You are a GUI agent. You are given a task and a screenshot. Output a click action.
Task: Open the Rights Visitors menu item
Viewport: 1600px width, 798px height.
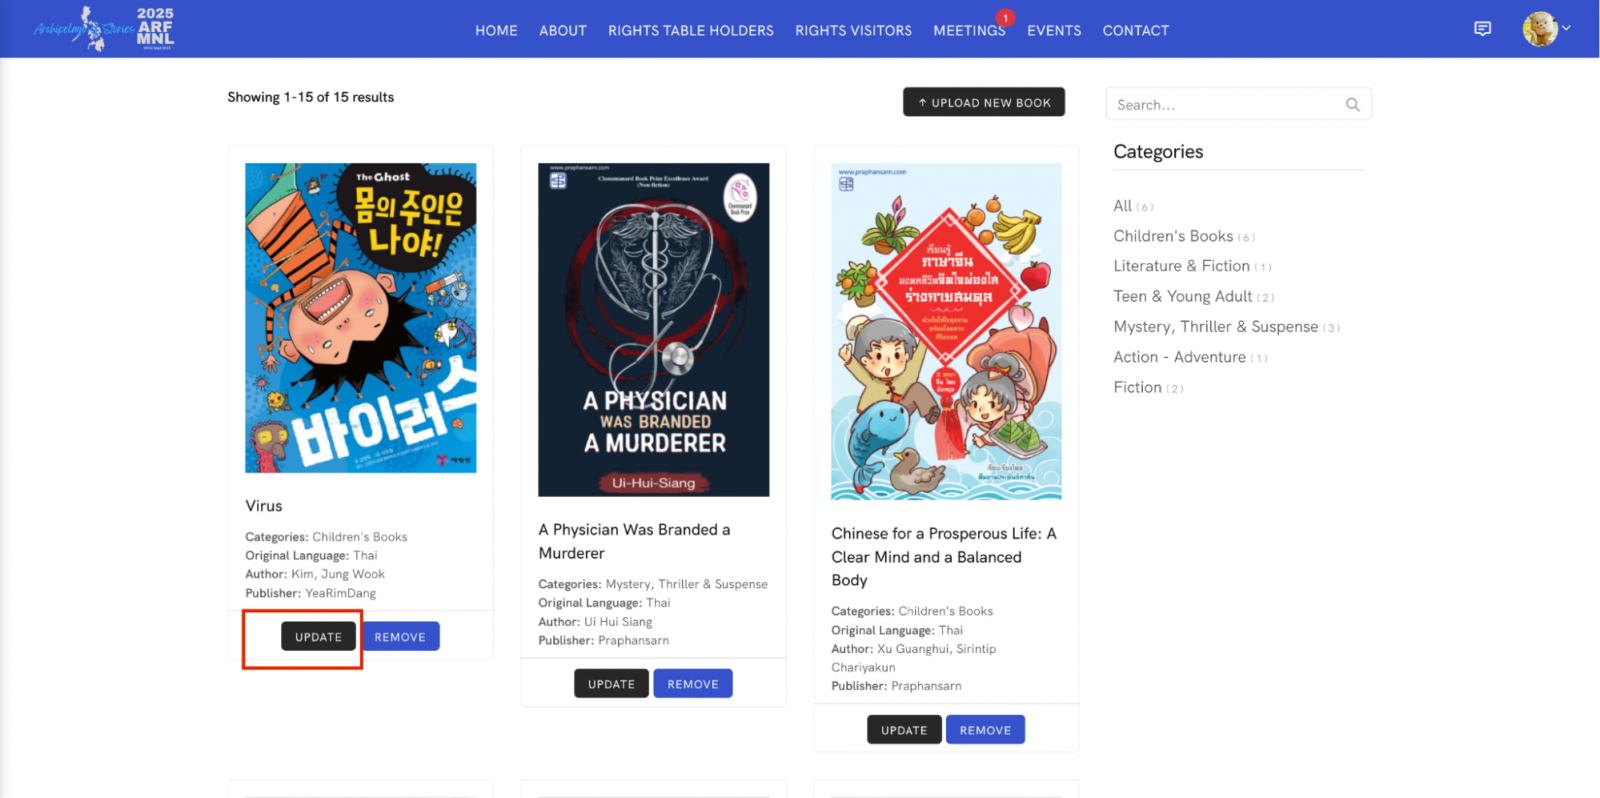pos(853,31)
